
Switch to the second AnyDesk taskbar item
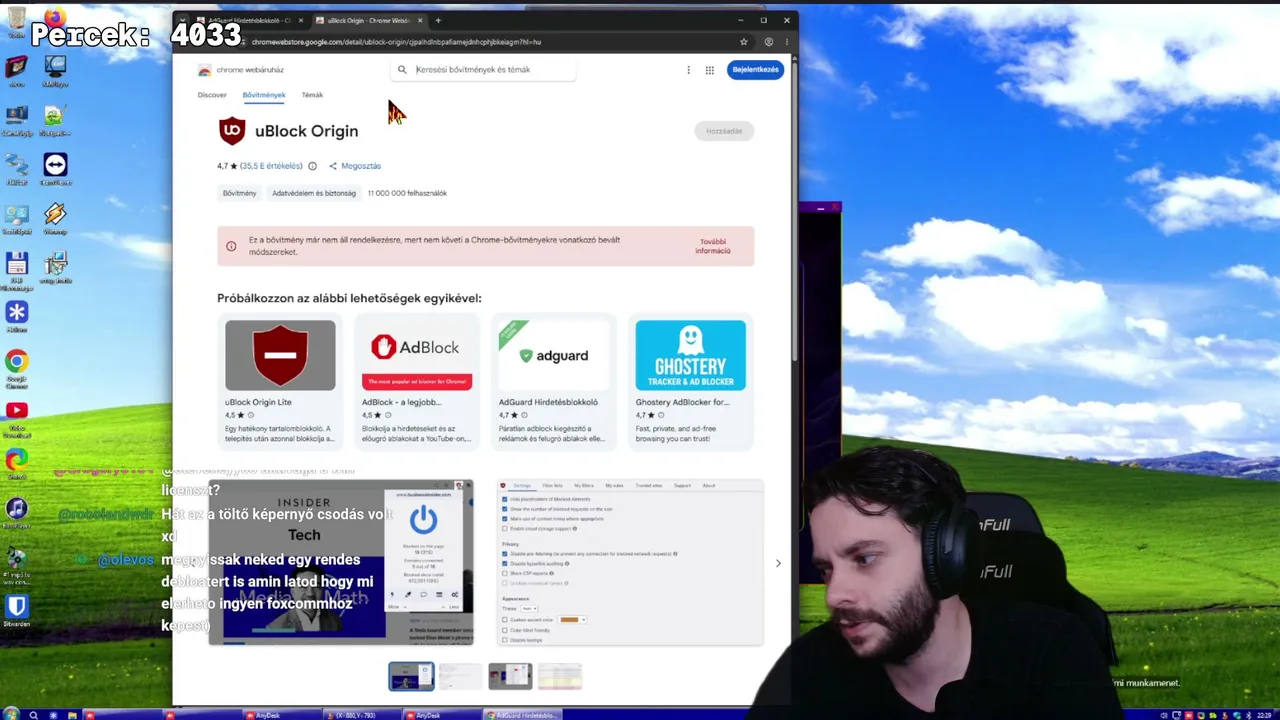443,715
